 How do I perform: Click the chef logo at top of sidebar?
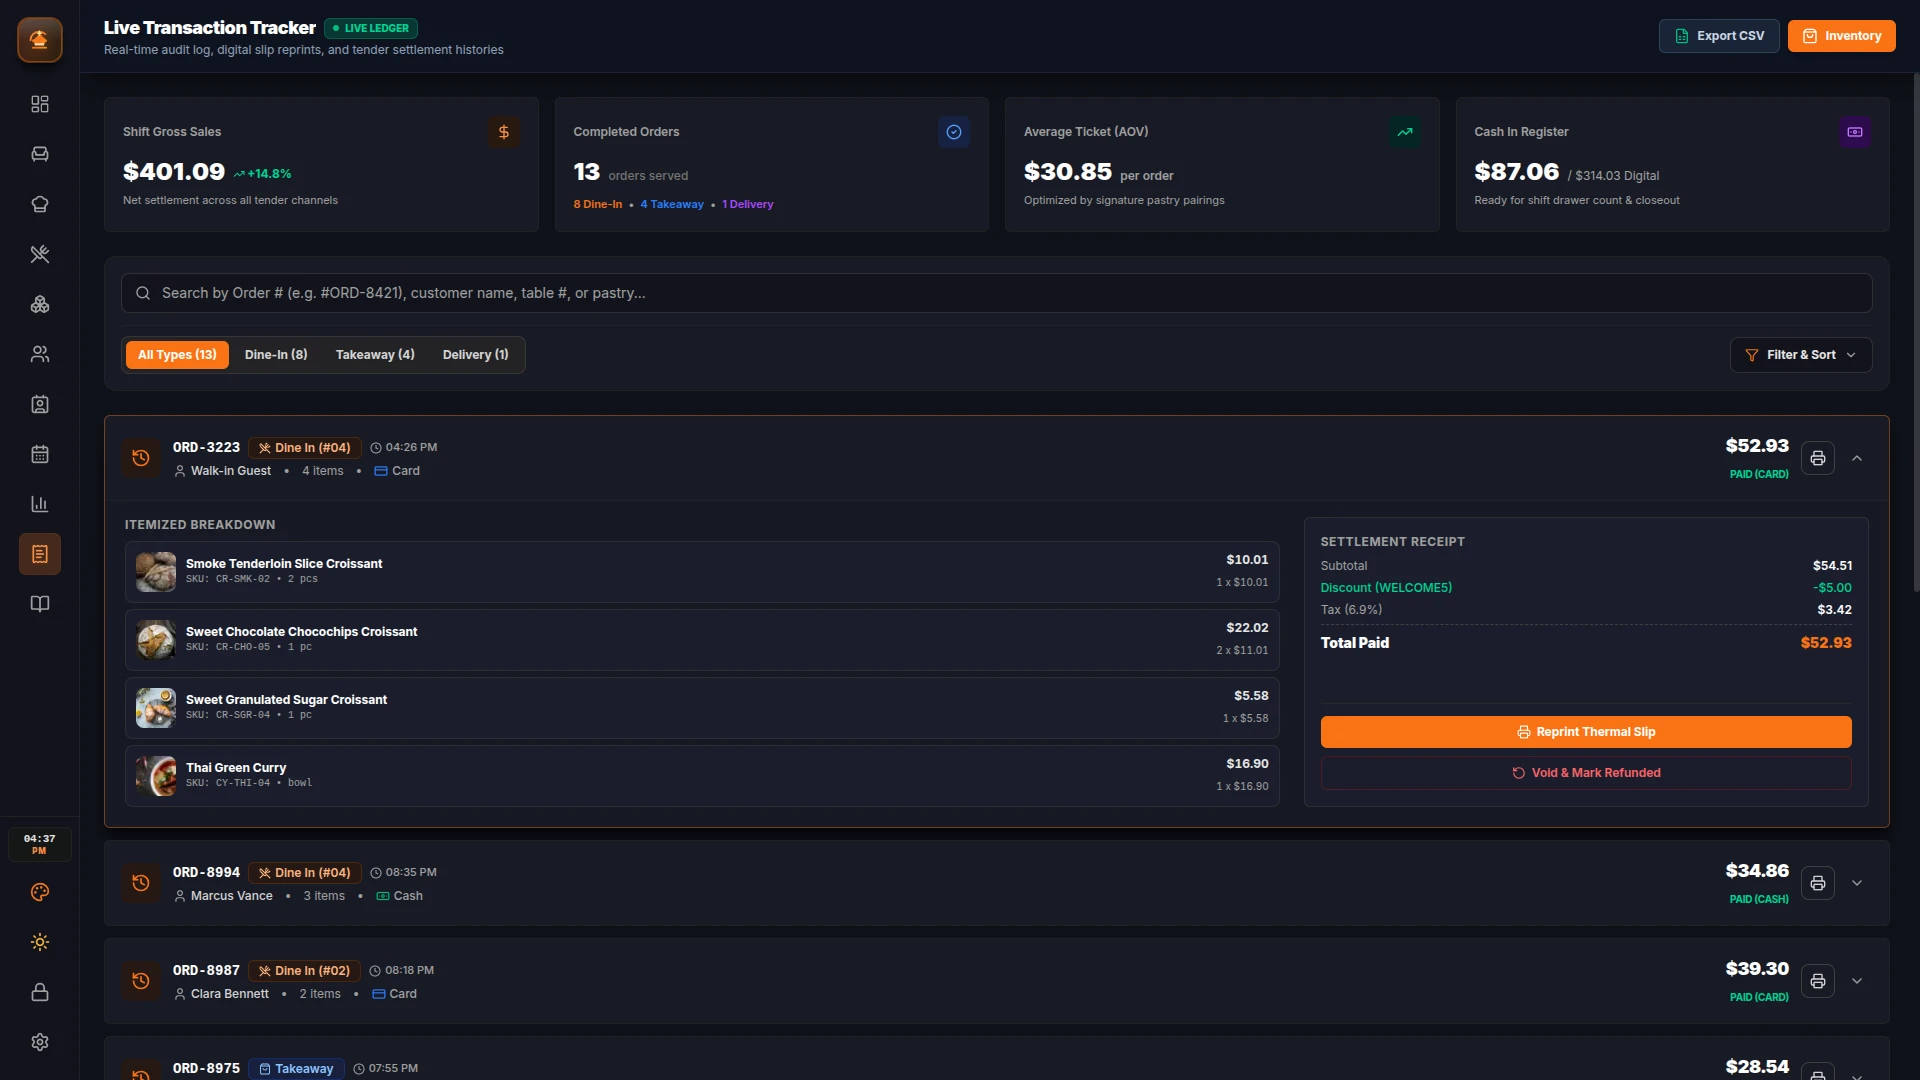coord(40,40)
